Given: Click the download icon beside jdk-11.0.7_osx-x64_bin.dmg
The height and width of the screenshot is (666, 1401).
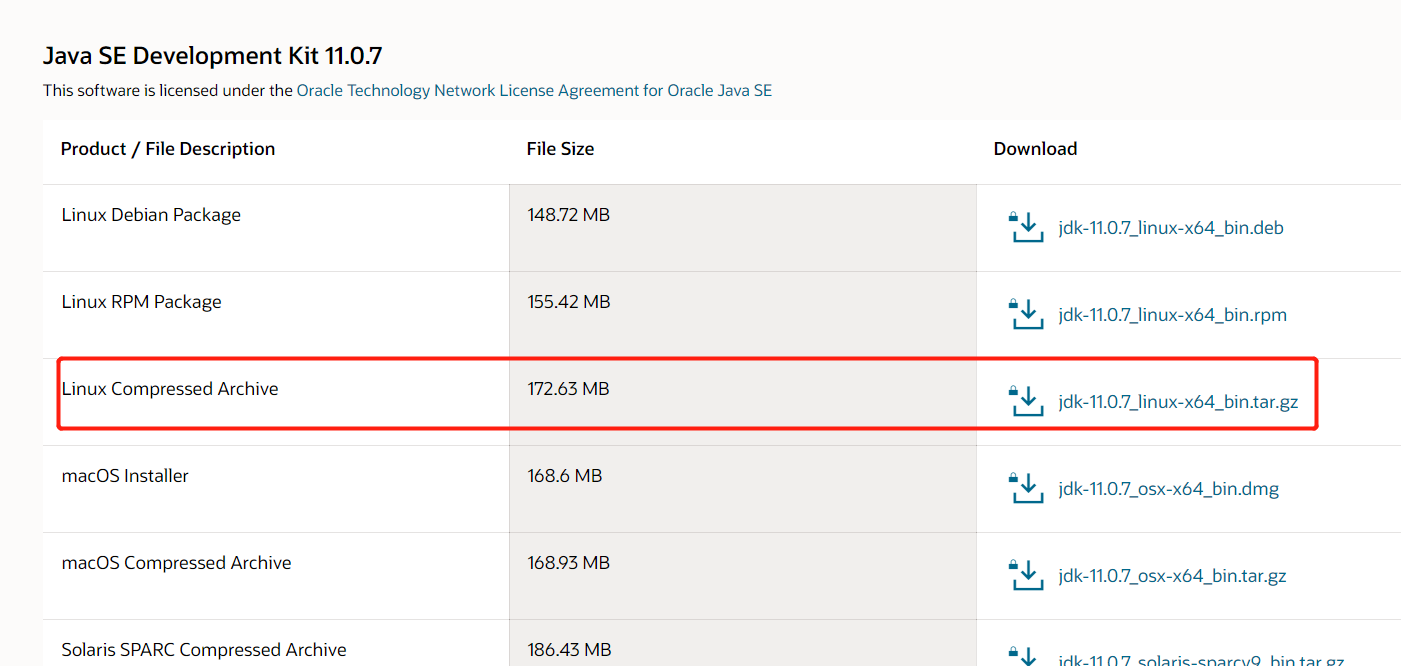Looking at the screenshot, I should tap(1026, 489).
